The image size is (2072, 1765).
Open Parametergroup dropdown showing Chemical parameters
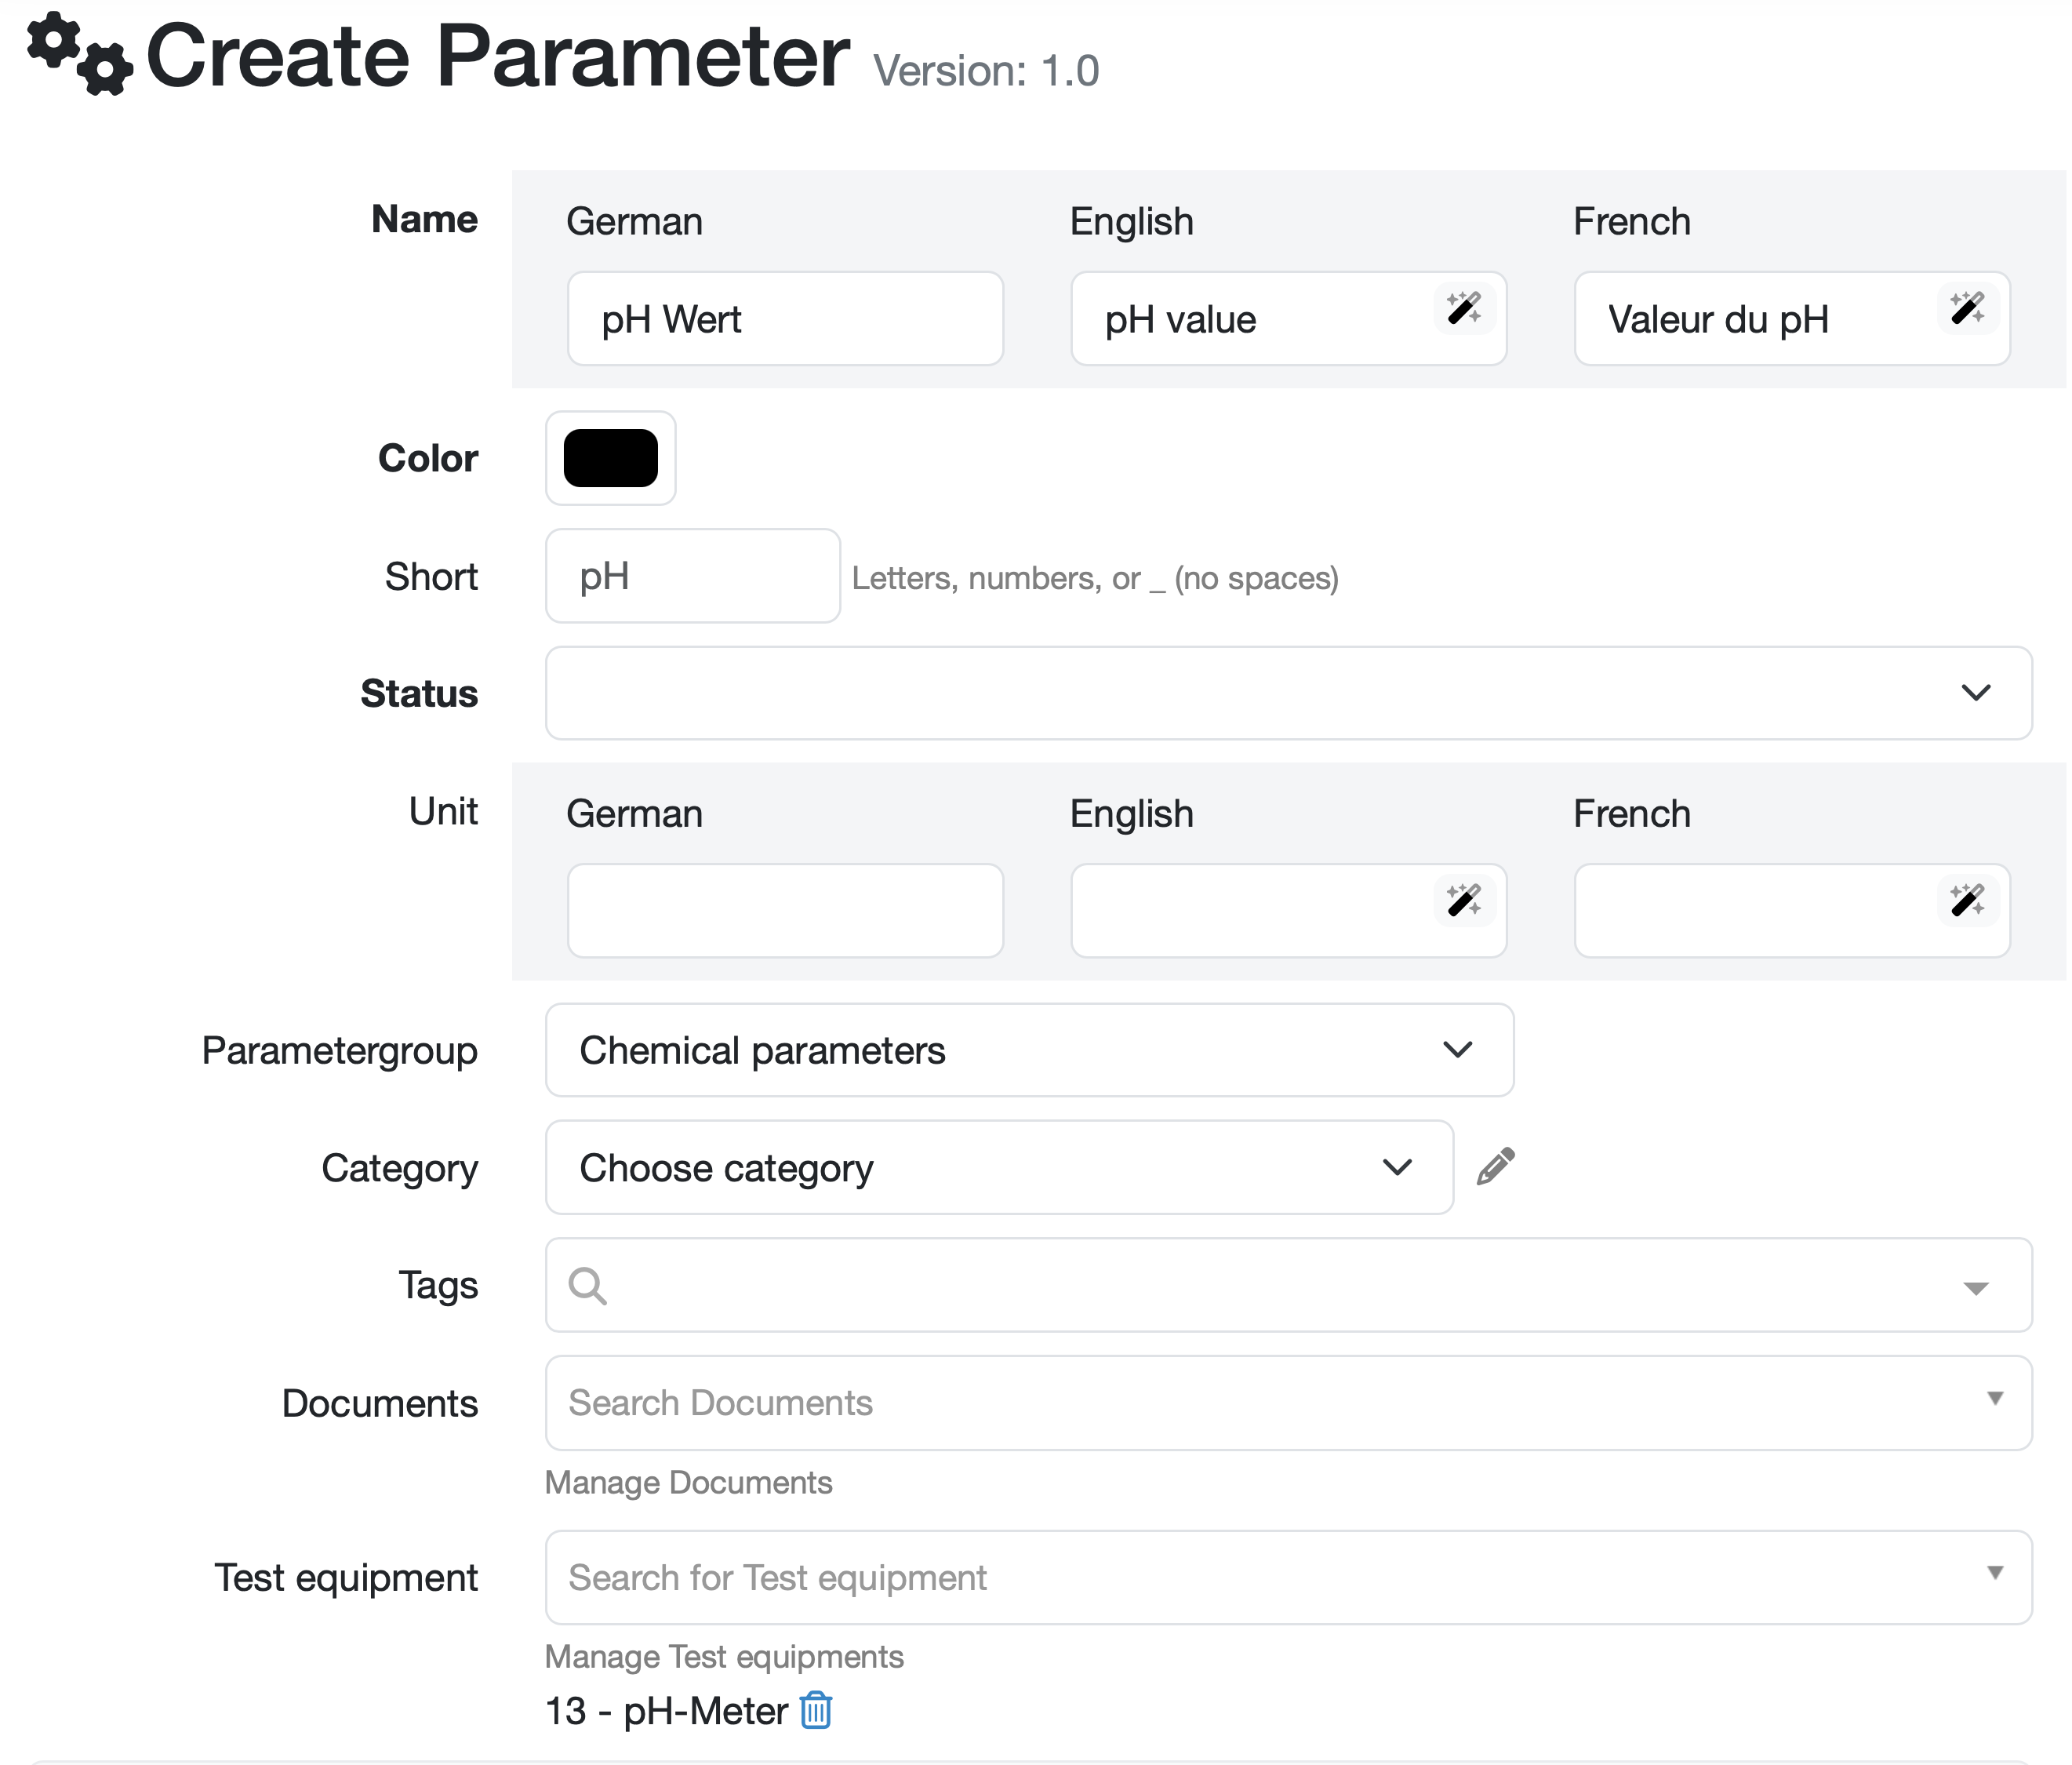click(1029, 1050)
